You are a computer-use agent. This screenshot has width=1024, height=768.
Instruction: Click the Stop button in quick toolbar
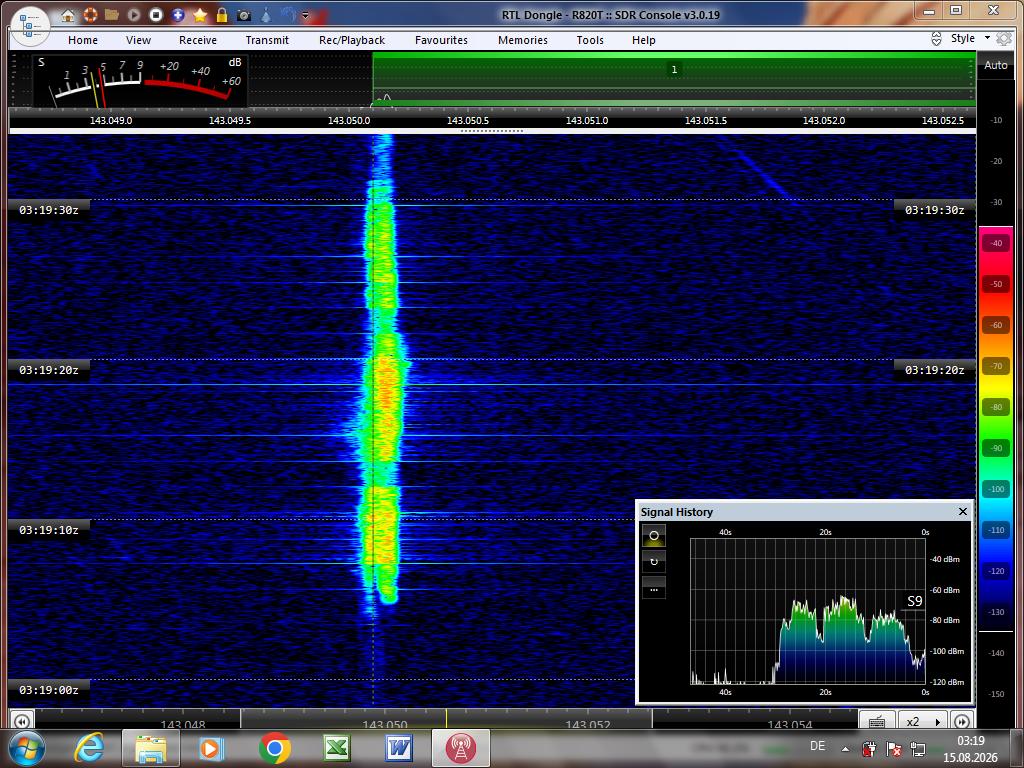pos(155,14)
